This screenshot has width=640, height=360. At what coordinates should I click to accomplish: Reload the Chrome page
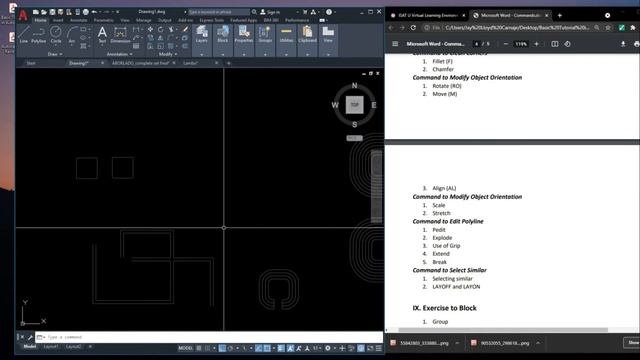[x=413, y=27]
